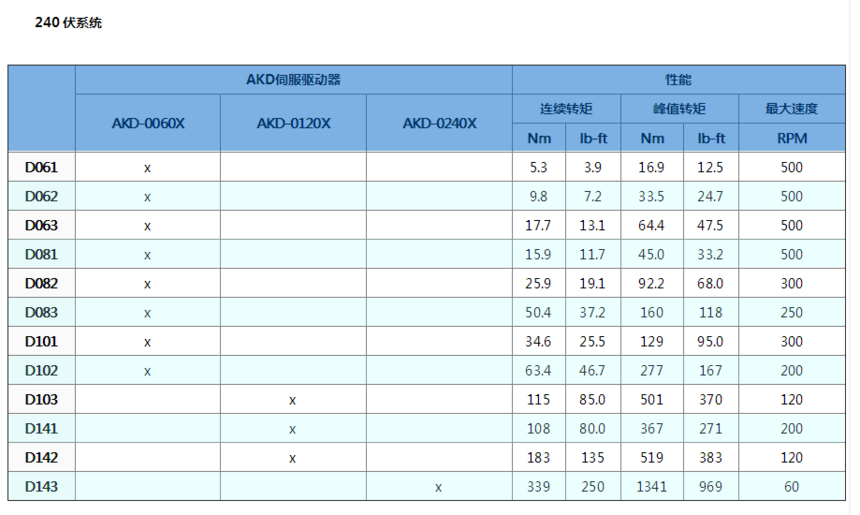860x515 pixels.
Task: Select row label D101
Action: point(41,342)
